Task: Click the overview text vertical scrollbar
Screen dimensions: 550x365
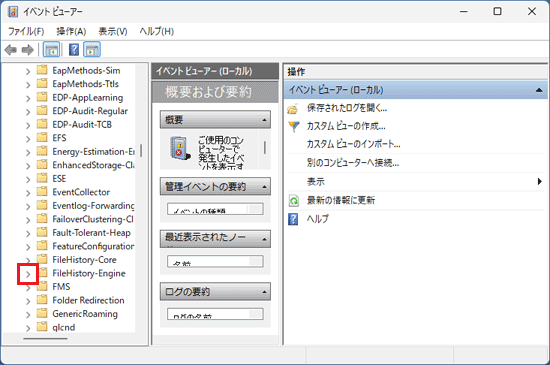Action: point(264,148)
